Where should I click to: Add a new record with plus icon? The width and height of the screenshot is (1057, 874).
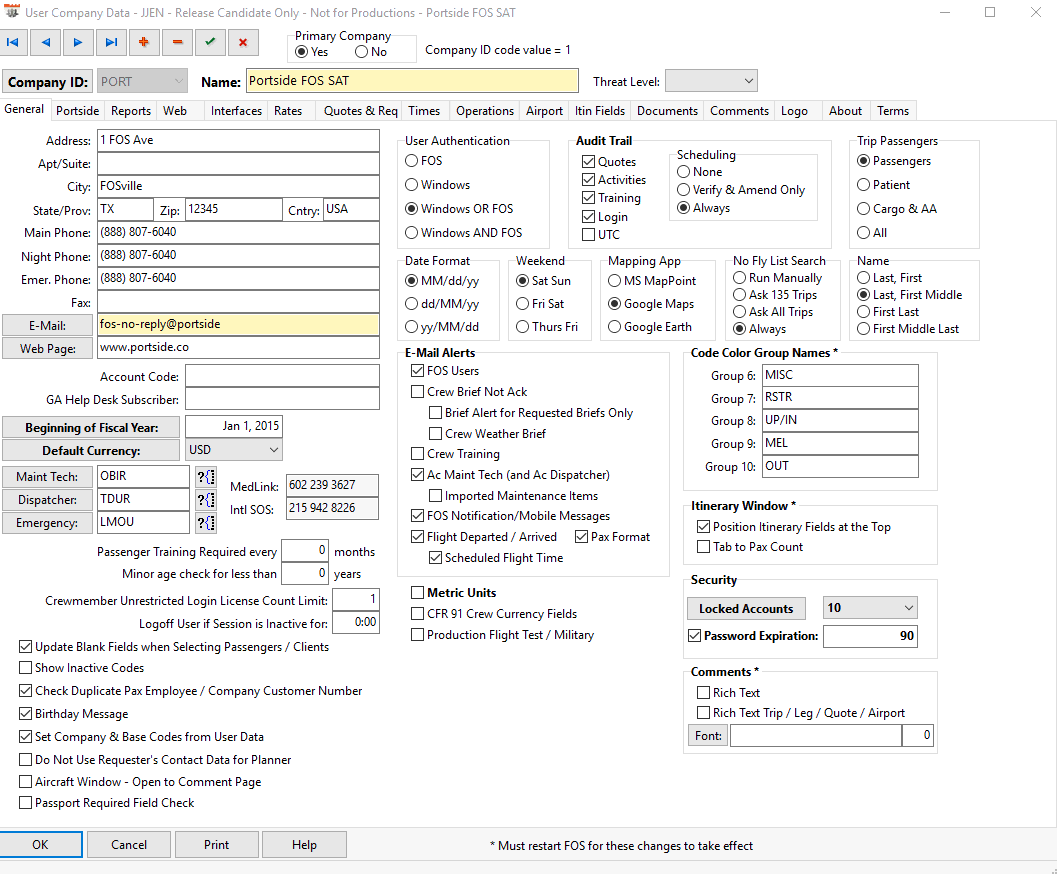pos(144,42)
